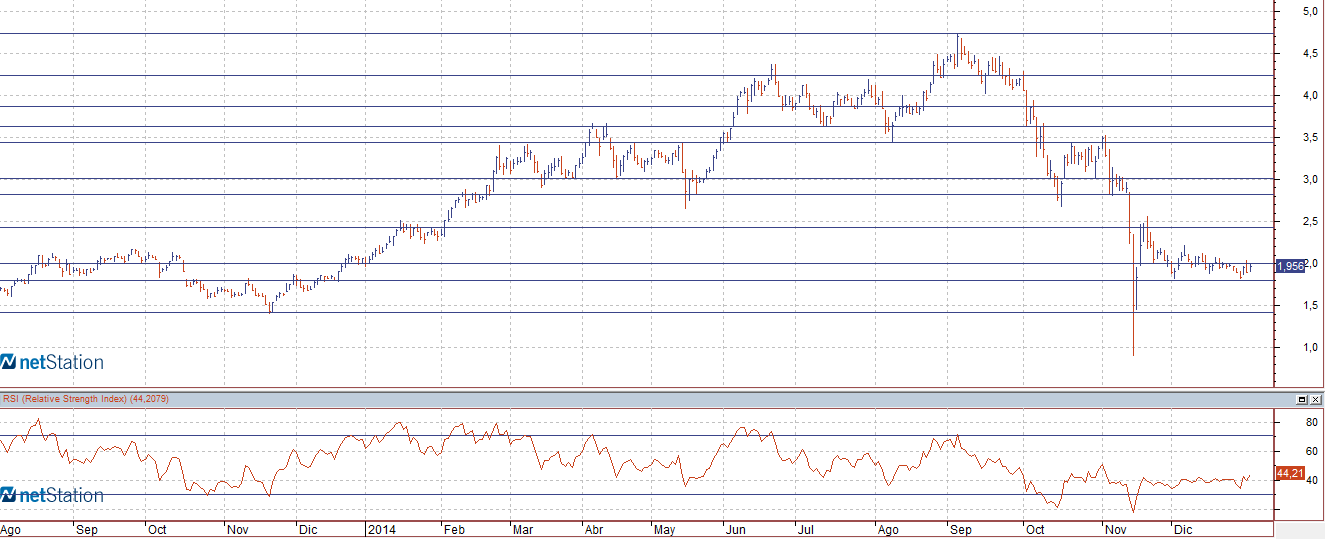Image resolution: width=1325 pixels, height=539 pixels.
Task: Click the Mar label on the time axis
Action: pyautogui.click(x=523, y=528)
